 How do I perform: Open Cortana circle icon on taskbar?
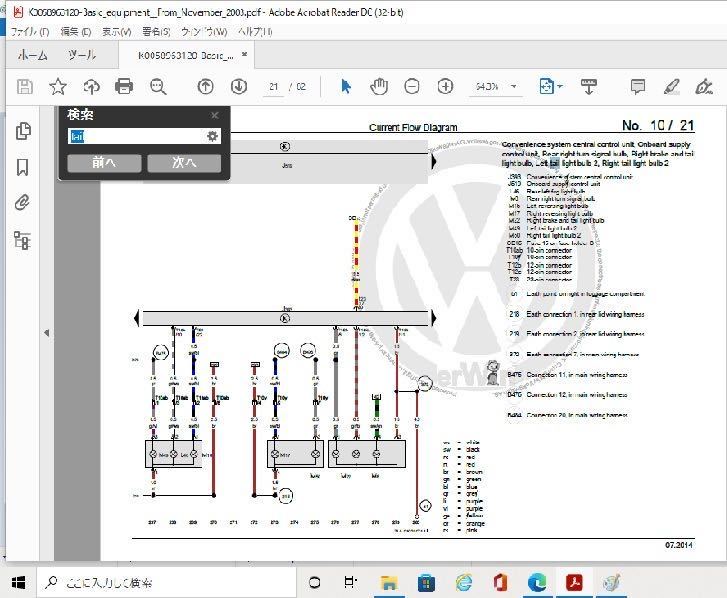pos(314,582)
